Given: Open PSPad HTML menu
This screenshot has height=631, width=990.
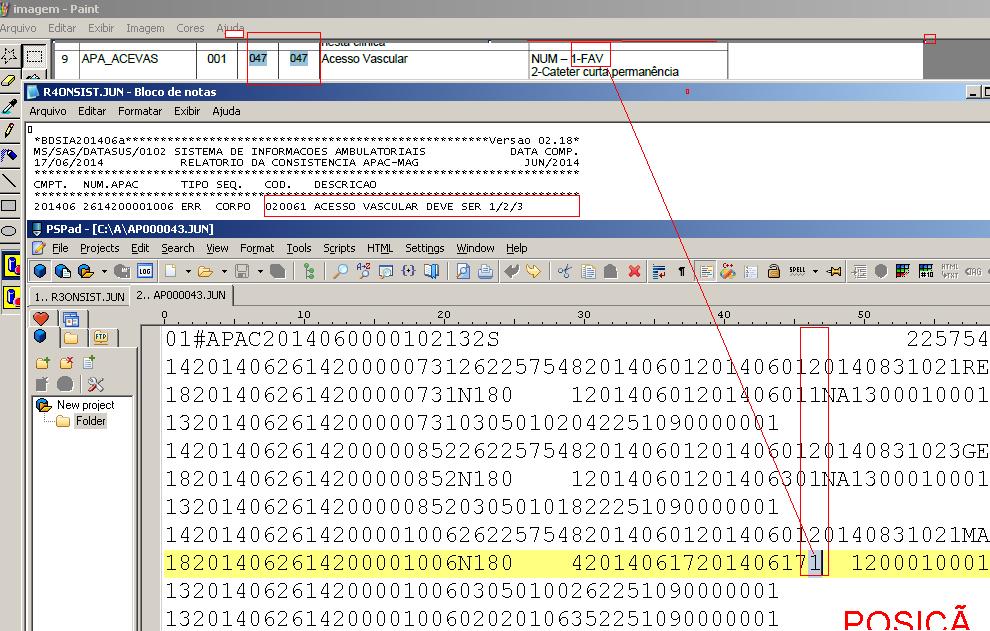Looking at the screenshot, I should (x=379, y=248).
